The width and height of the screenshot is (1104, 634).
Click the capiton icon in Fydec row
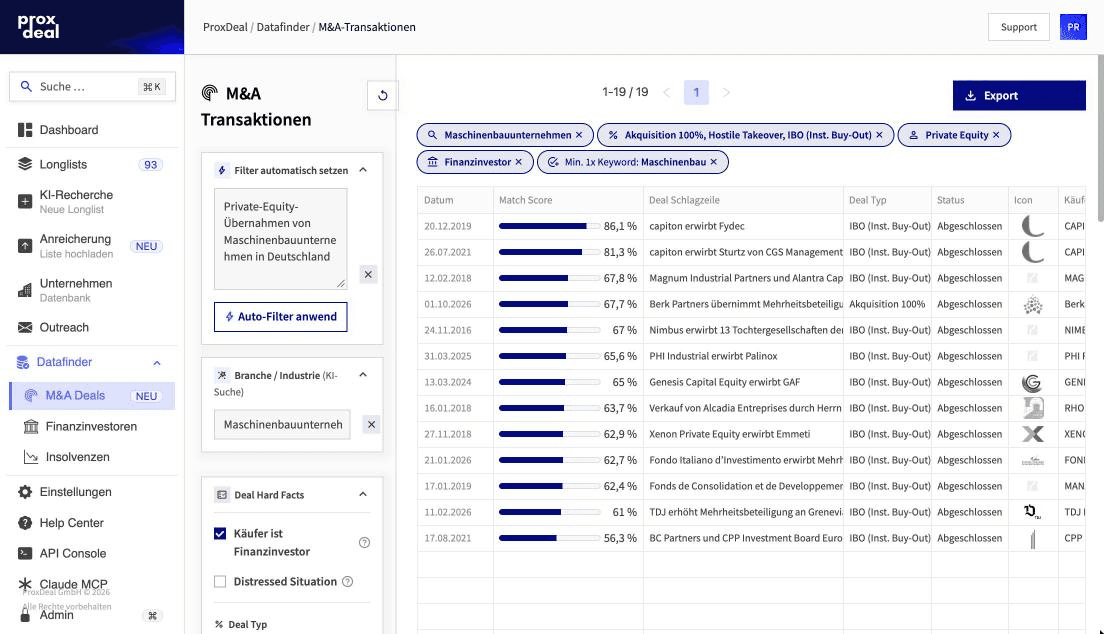1032,226
